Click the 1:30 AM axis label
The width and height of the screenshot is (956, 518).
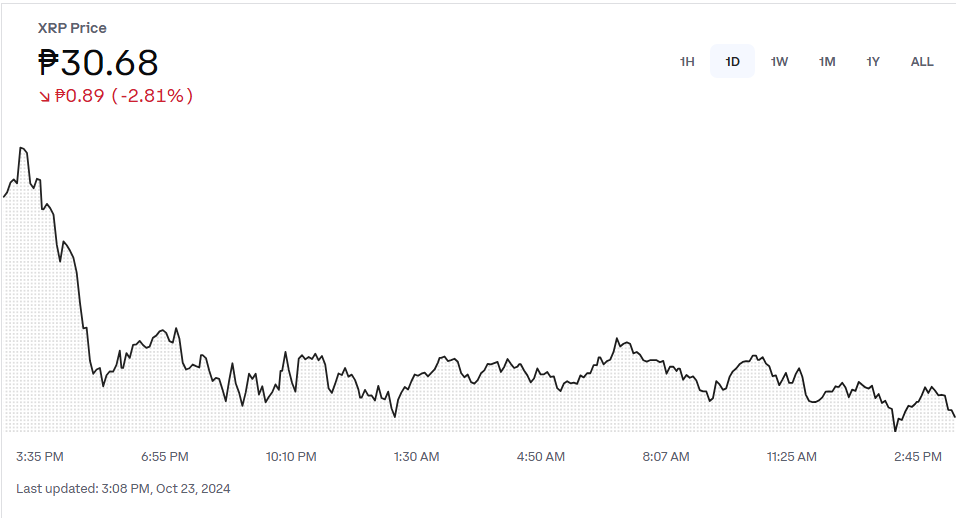[x=416, y=457]
